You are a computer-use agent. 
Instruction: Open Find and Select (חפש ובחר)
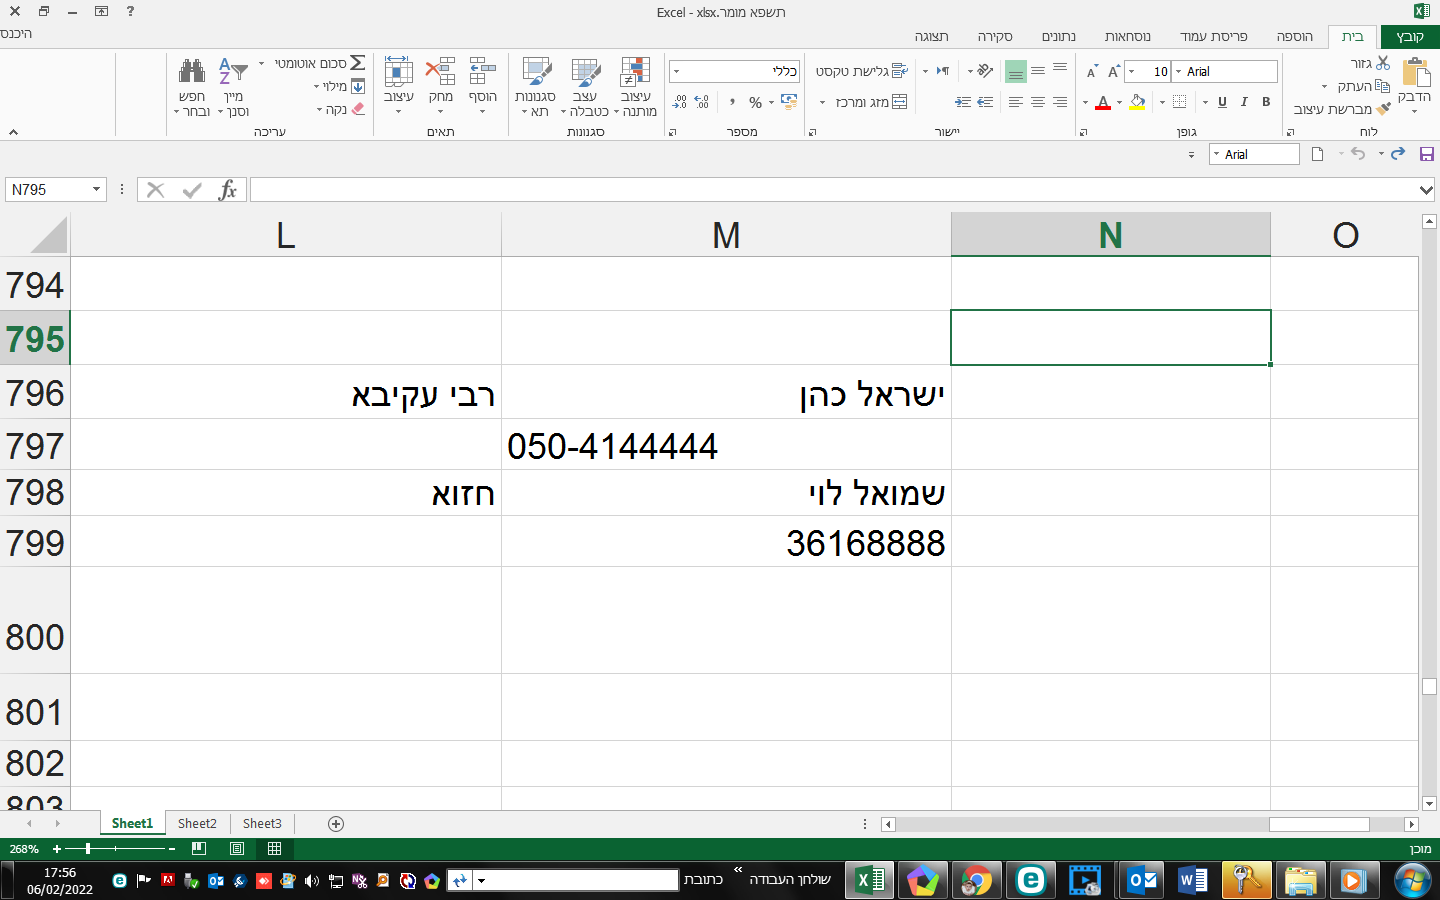(x=192, y=86)
